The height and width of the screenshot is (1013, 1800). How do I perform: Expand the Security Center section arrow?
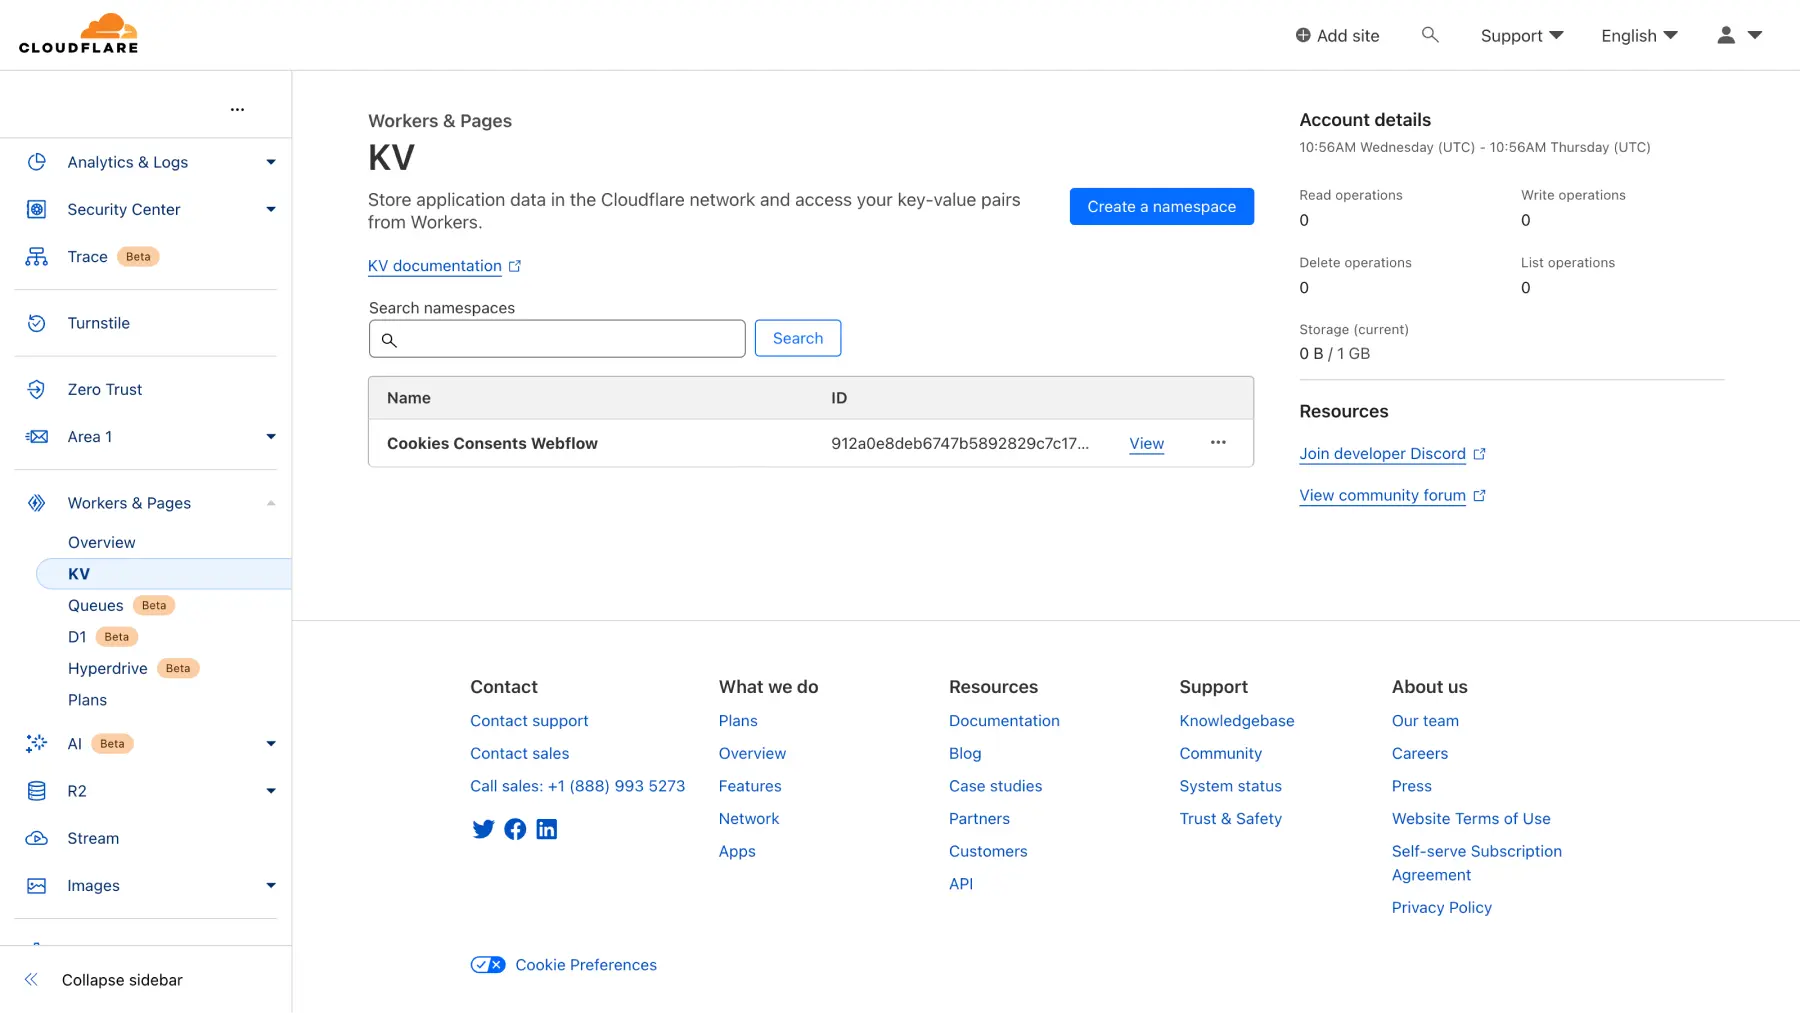271,209
